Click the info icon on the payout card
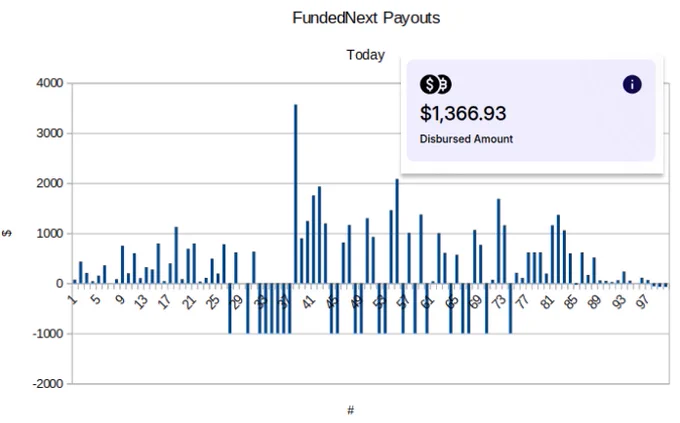680x423 pixels. click(632, 84)
